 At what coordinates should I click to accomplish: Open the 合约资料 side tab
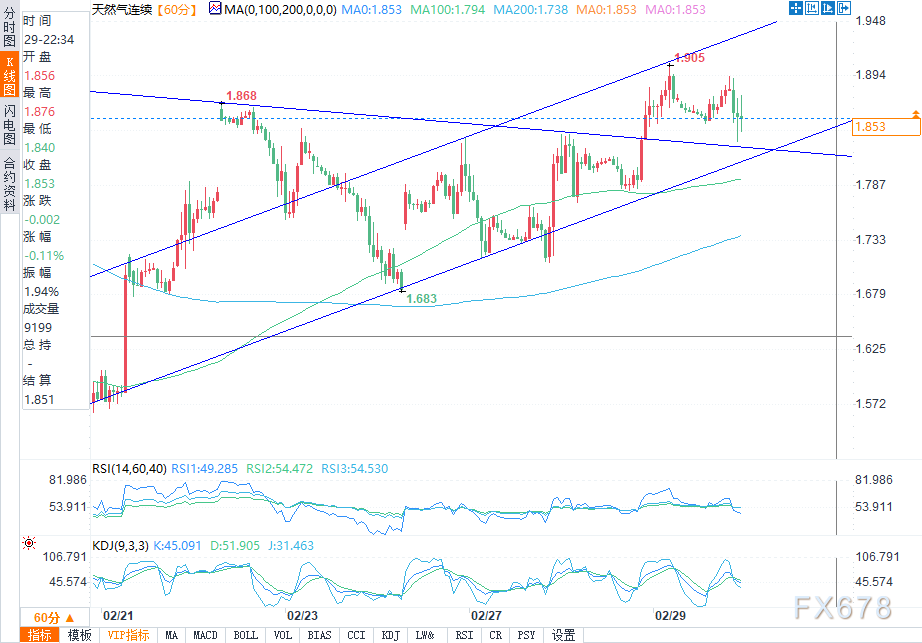[x=9, y=185]
